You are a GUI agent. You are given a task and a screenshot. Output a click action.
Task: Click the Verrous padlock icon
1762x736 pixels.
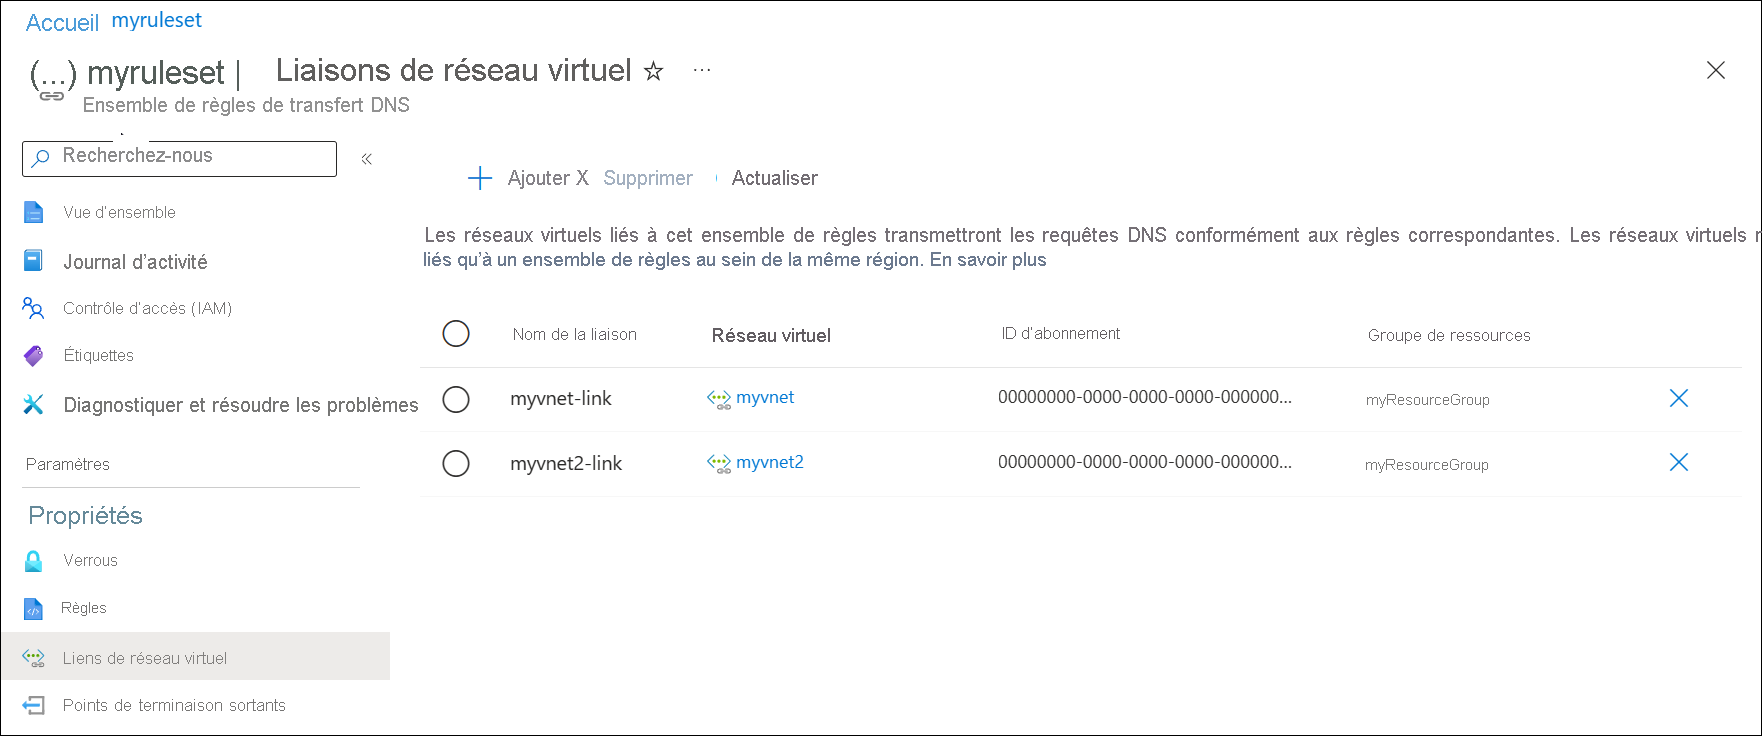click(33, 560)
